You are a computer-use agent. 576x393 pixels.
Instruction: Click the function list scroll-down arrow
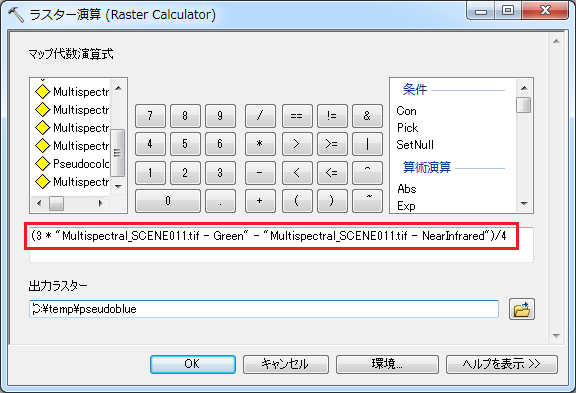pyautogui.click(x=524, y=203)
